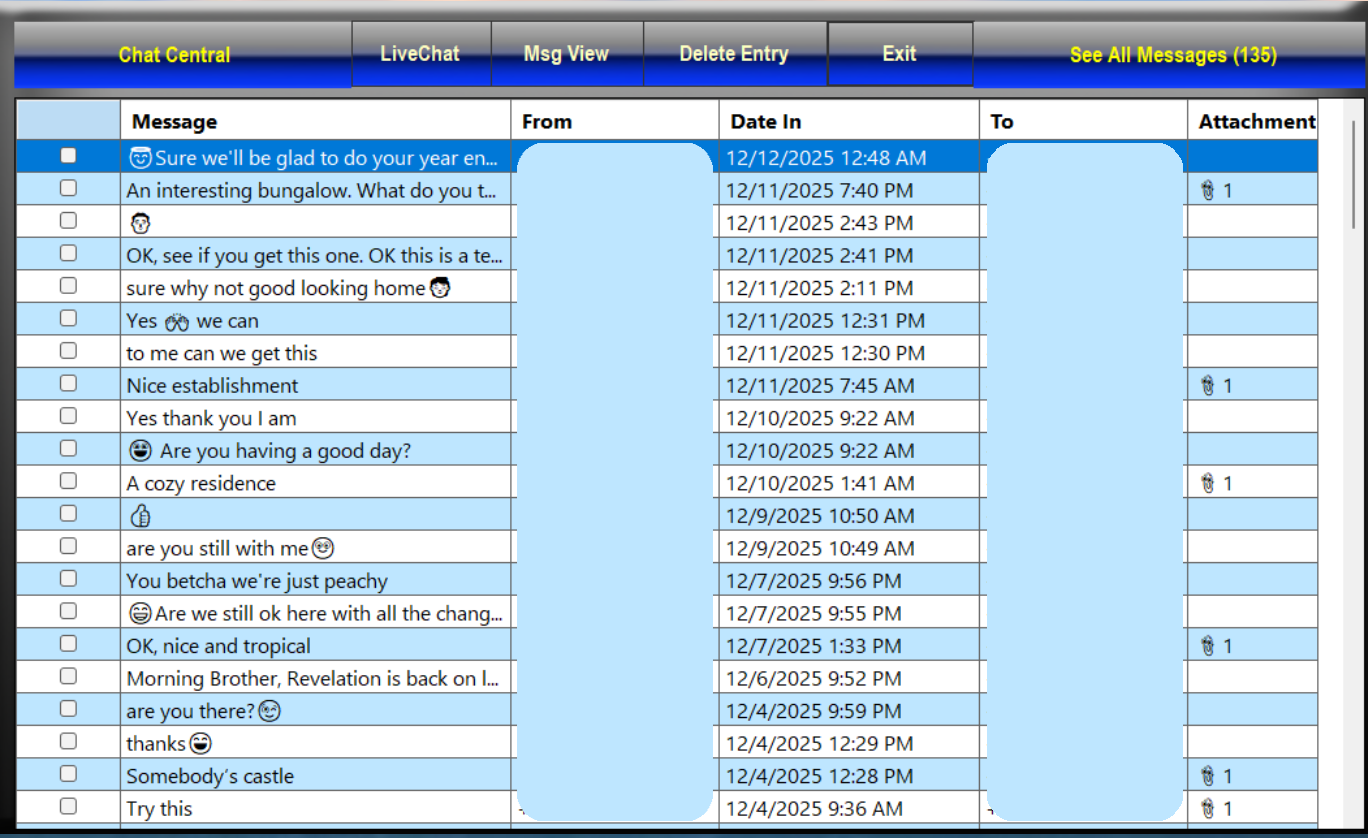The height and width of the screenshot is (838, 1368).
Task: Open the LiveChat tab
Action: [420, 54]
